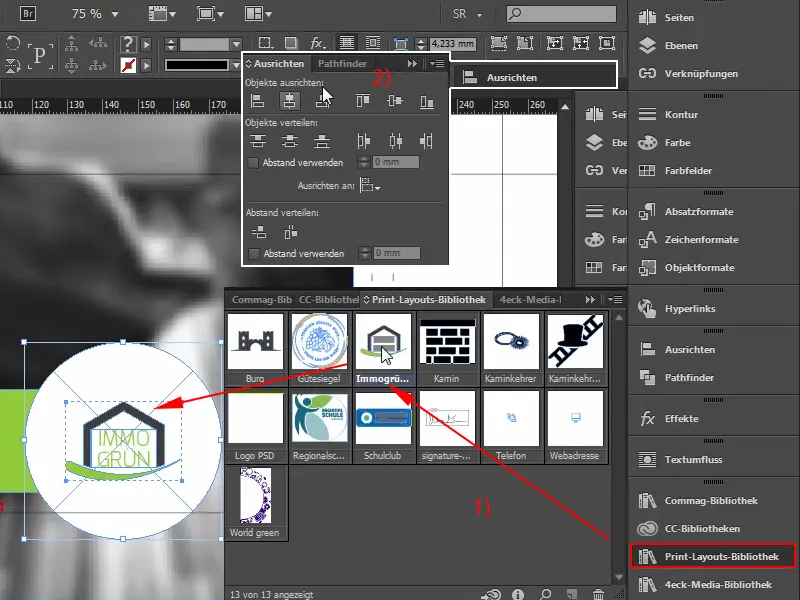Open the Print-Layouts-Bibliothek panel

[713, 557]
